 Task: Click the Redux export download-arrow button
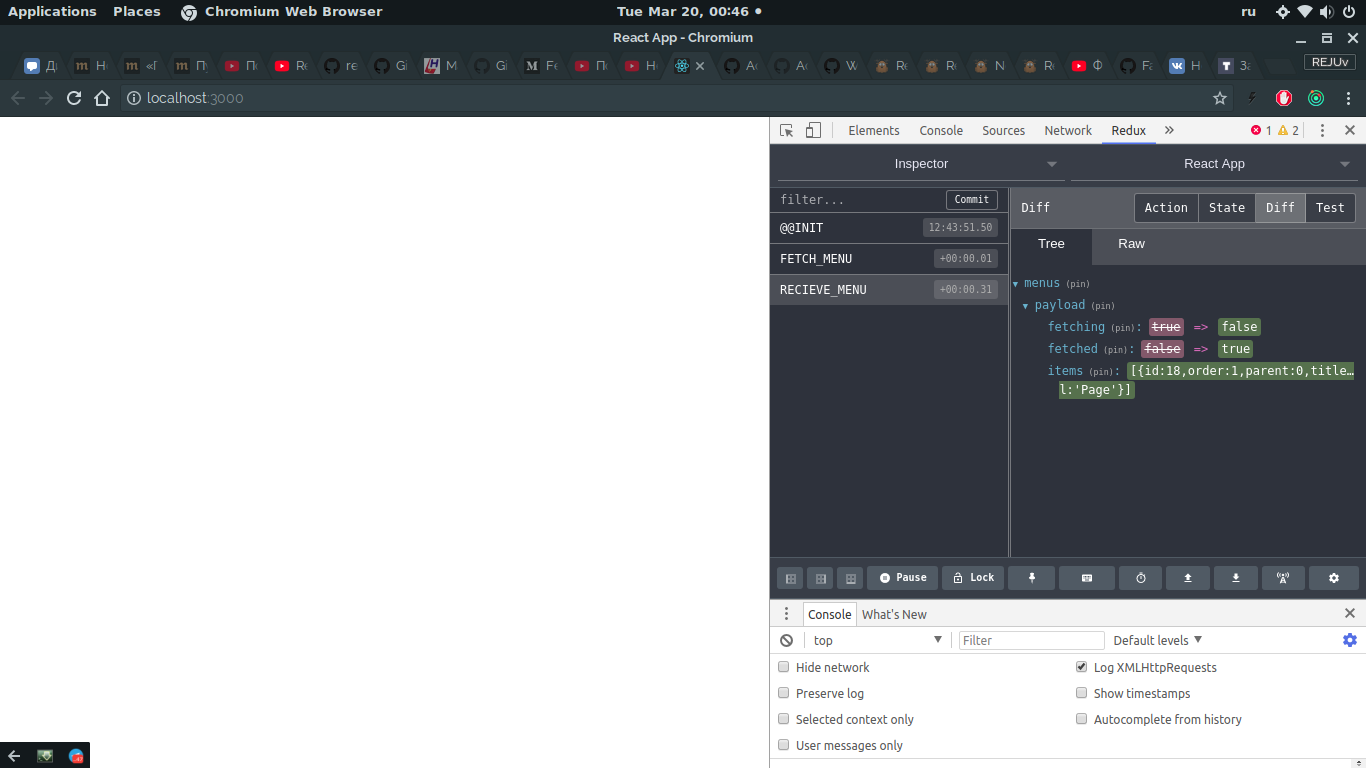(1236, 578)
